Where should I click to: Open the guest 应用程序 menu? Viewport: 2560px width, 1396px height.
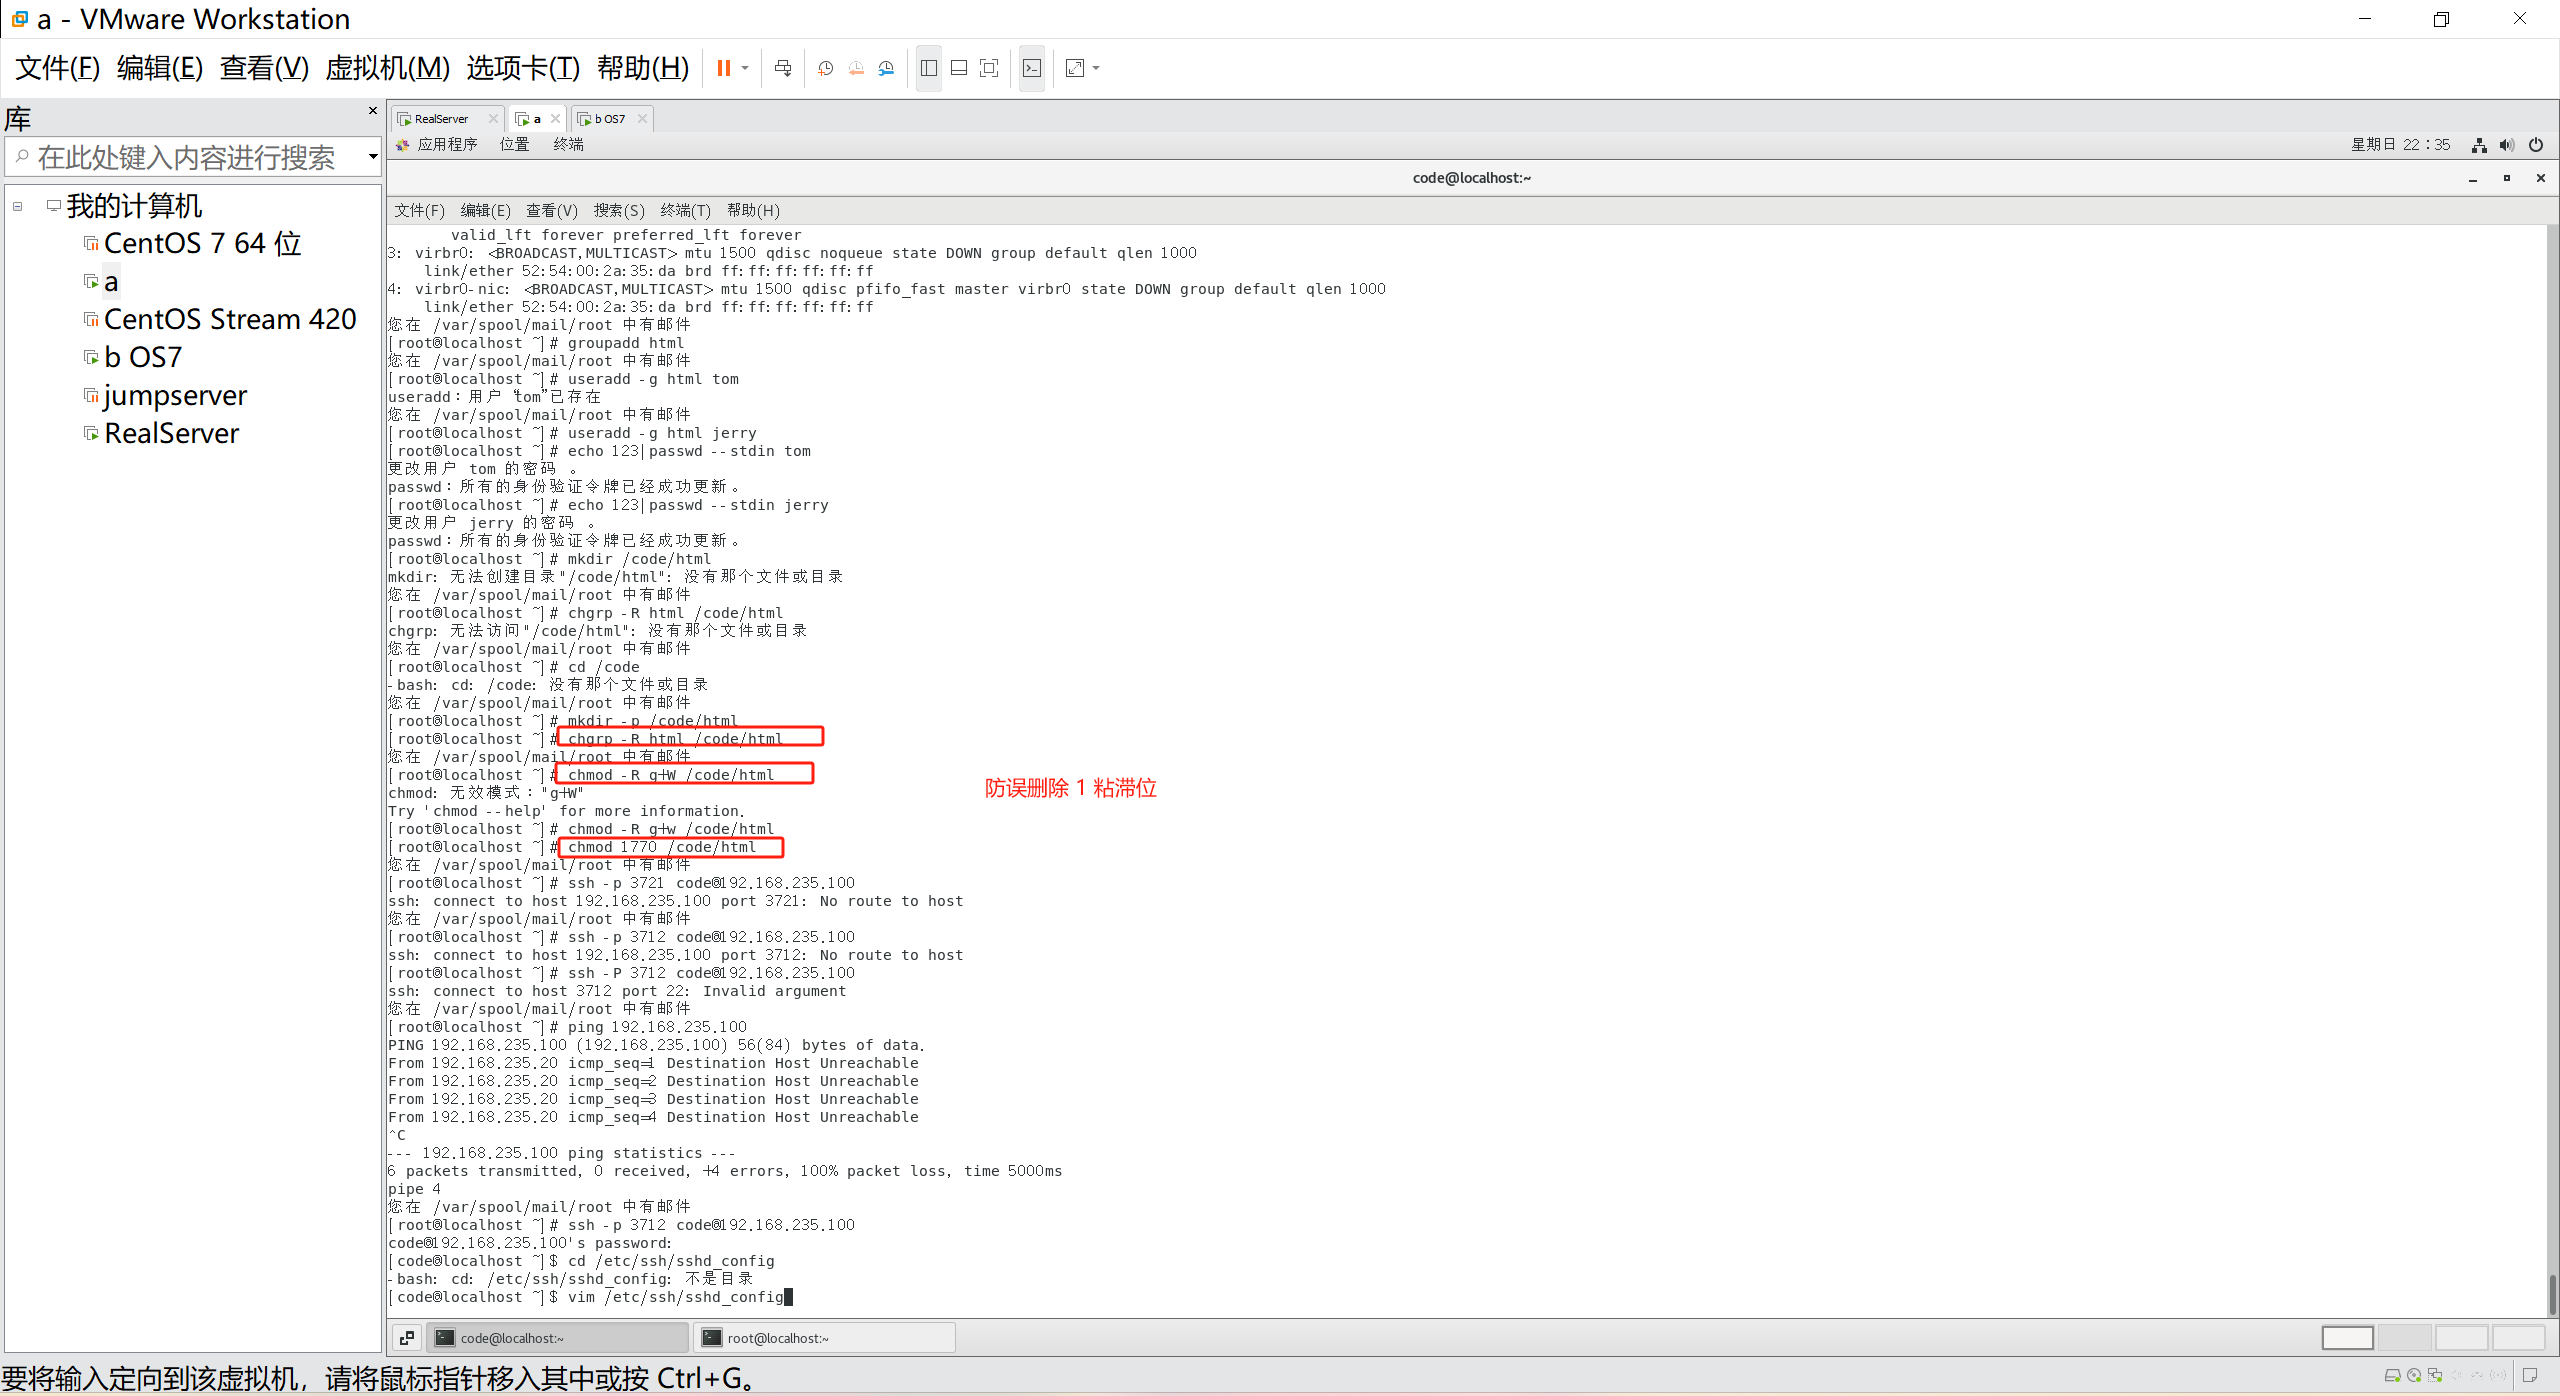[446, 144]
